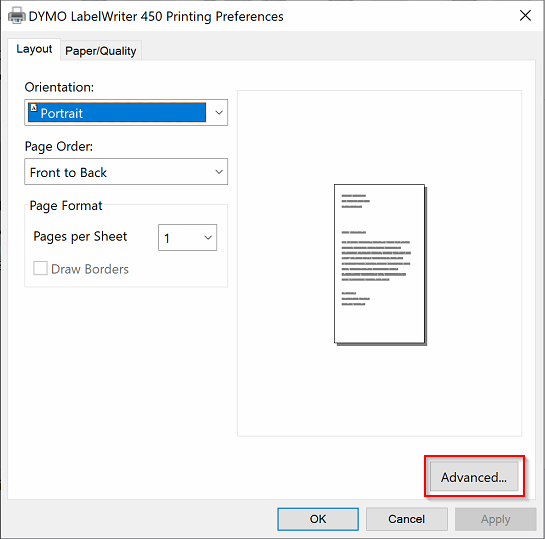Click the Page Format group label

[x=66, y=206]
